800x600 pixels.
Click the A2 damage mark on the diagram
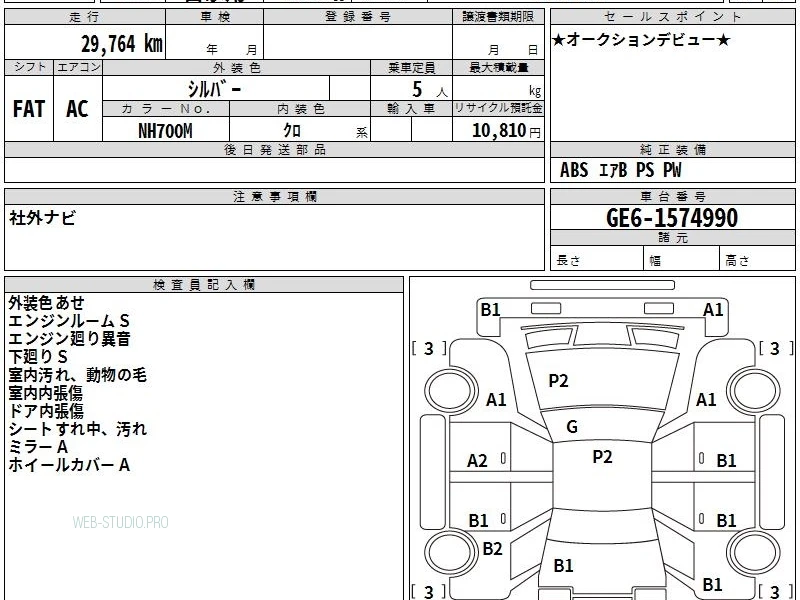(x=478, y=461)
